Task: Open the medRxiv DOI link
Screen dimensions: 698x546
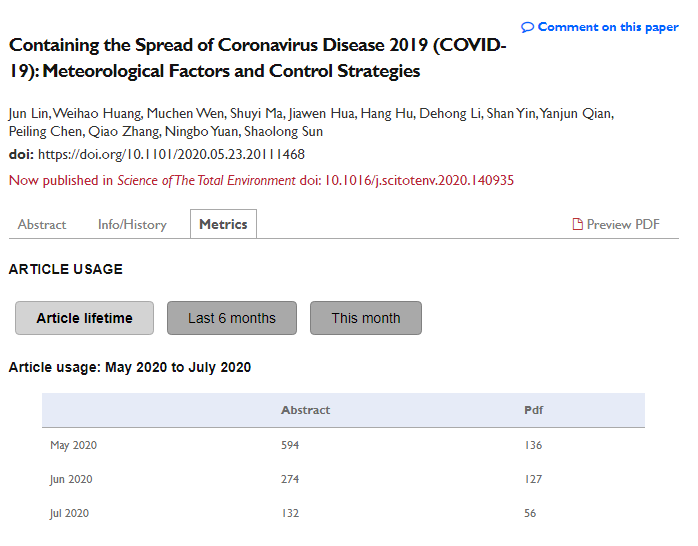Action: [171, 155]
